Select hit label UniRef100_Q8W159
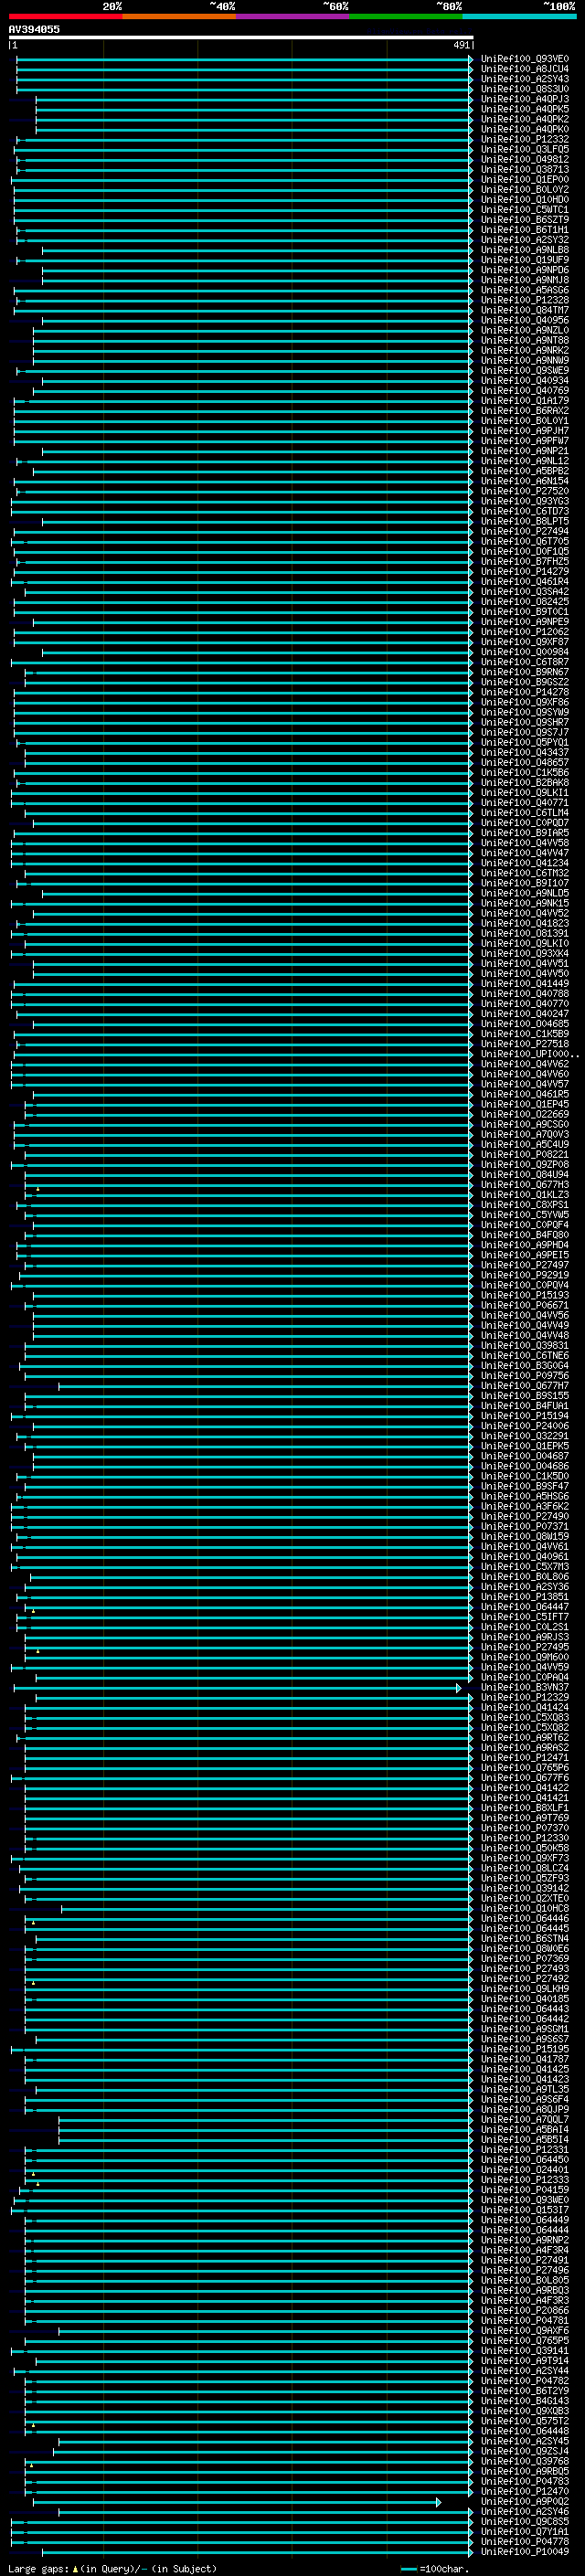The width and height of the screenshot is (585, 2576). 524,1536
